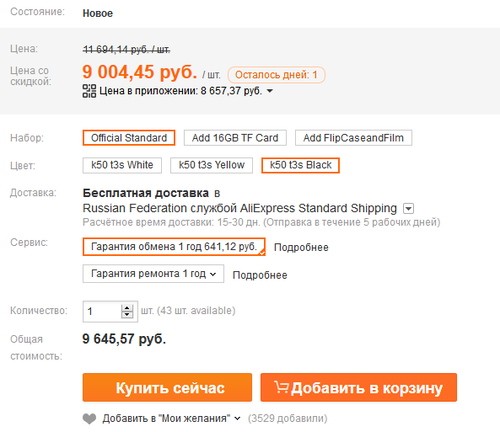Click into the quantity input field
This screenshot has width=500, height=432.
tap(102, 311)
